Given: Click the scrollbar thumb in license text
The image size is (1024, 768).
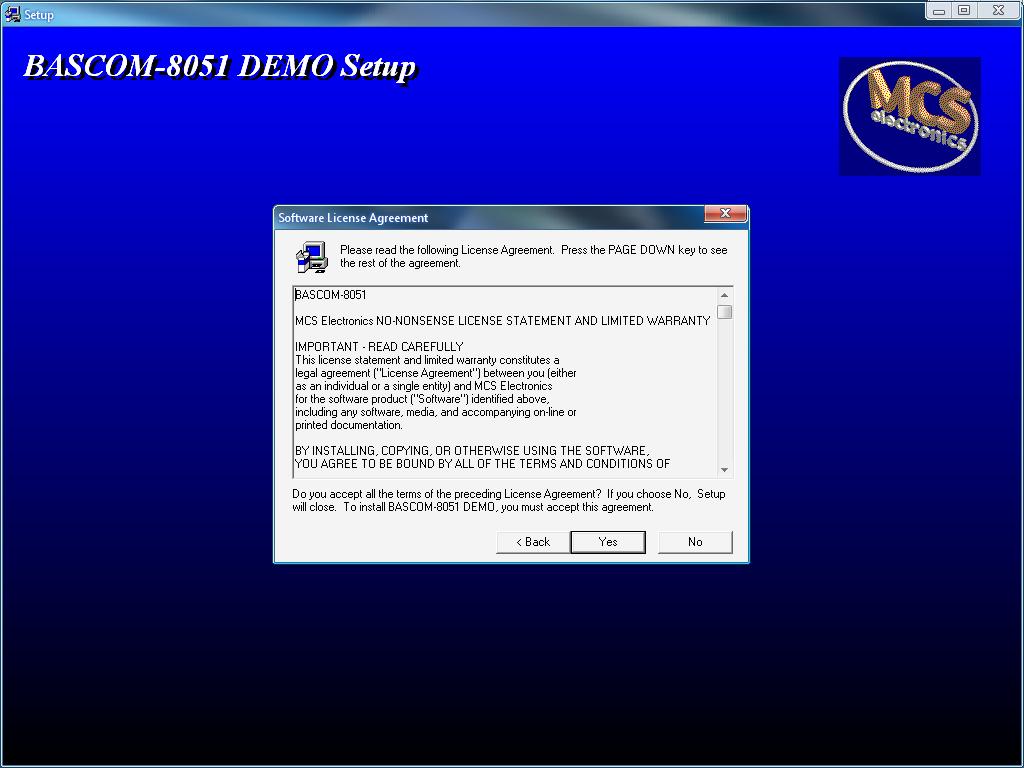Looking at the screenshot, I should coord(724,312).
